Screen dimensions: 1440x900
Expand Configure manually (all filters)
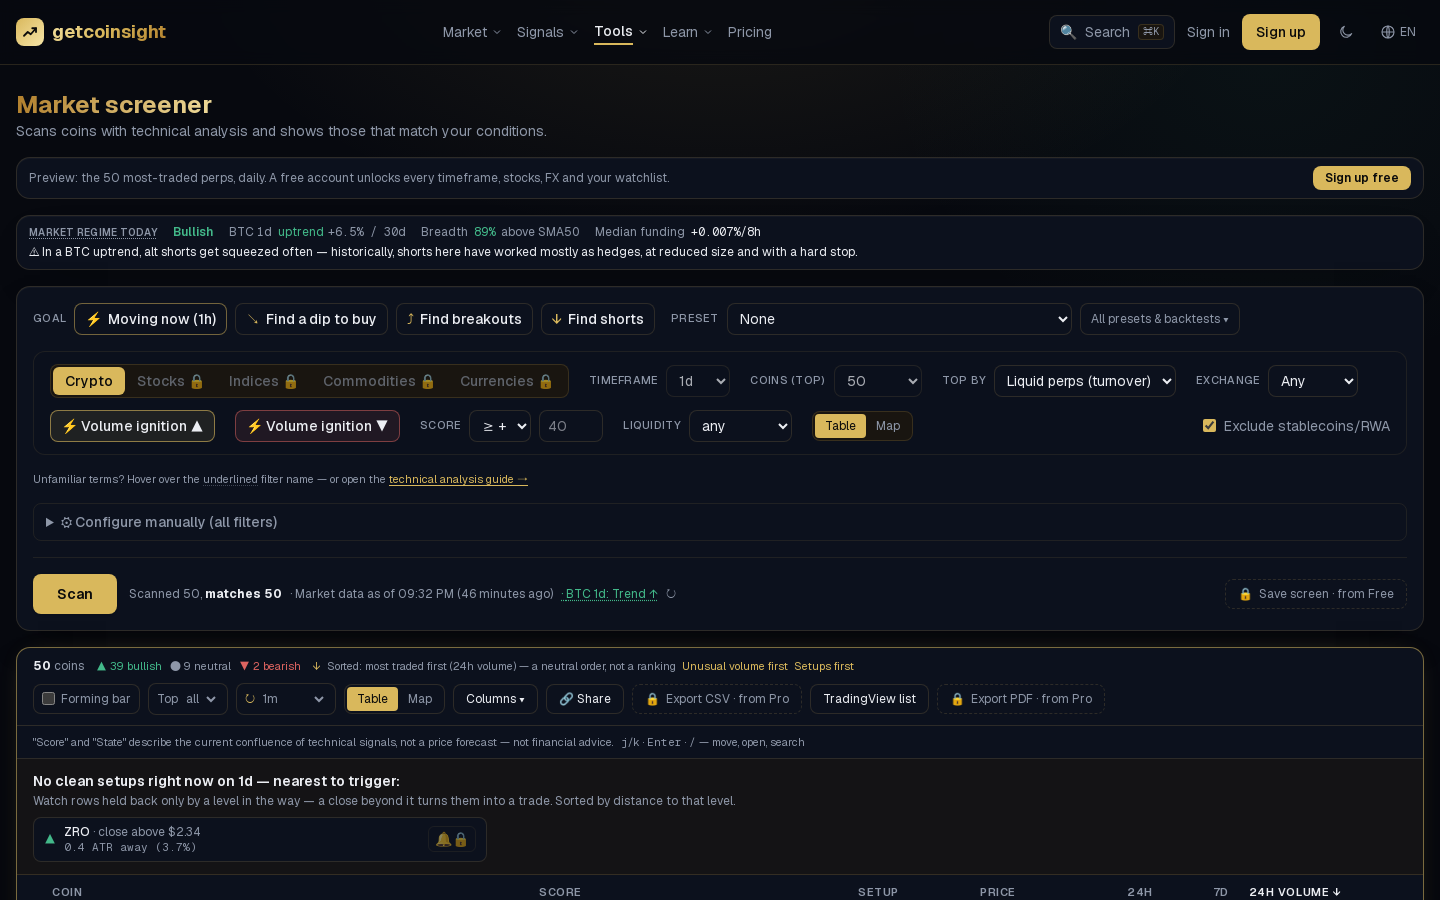pyautogui.click(x=720, y=522)
